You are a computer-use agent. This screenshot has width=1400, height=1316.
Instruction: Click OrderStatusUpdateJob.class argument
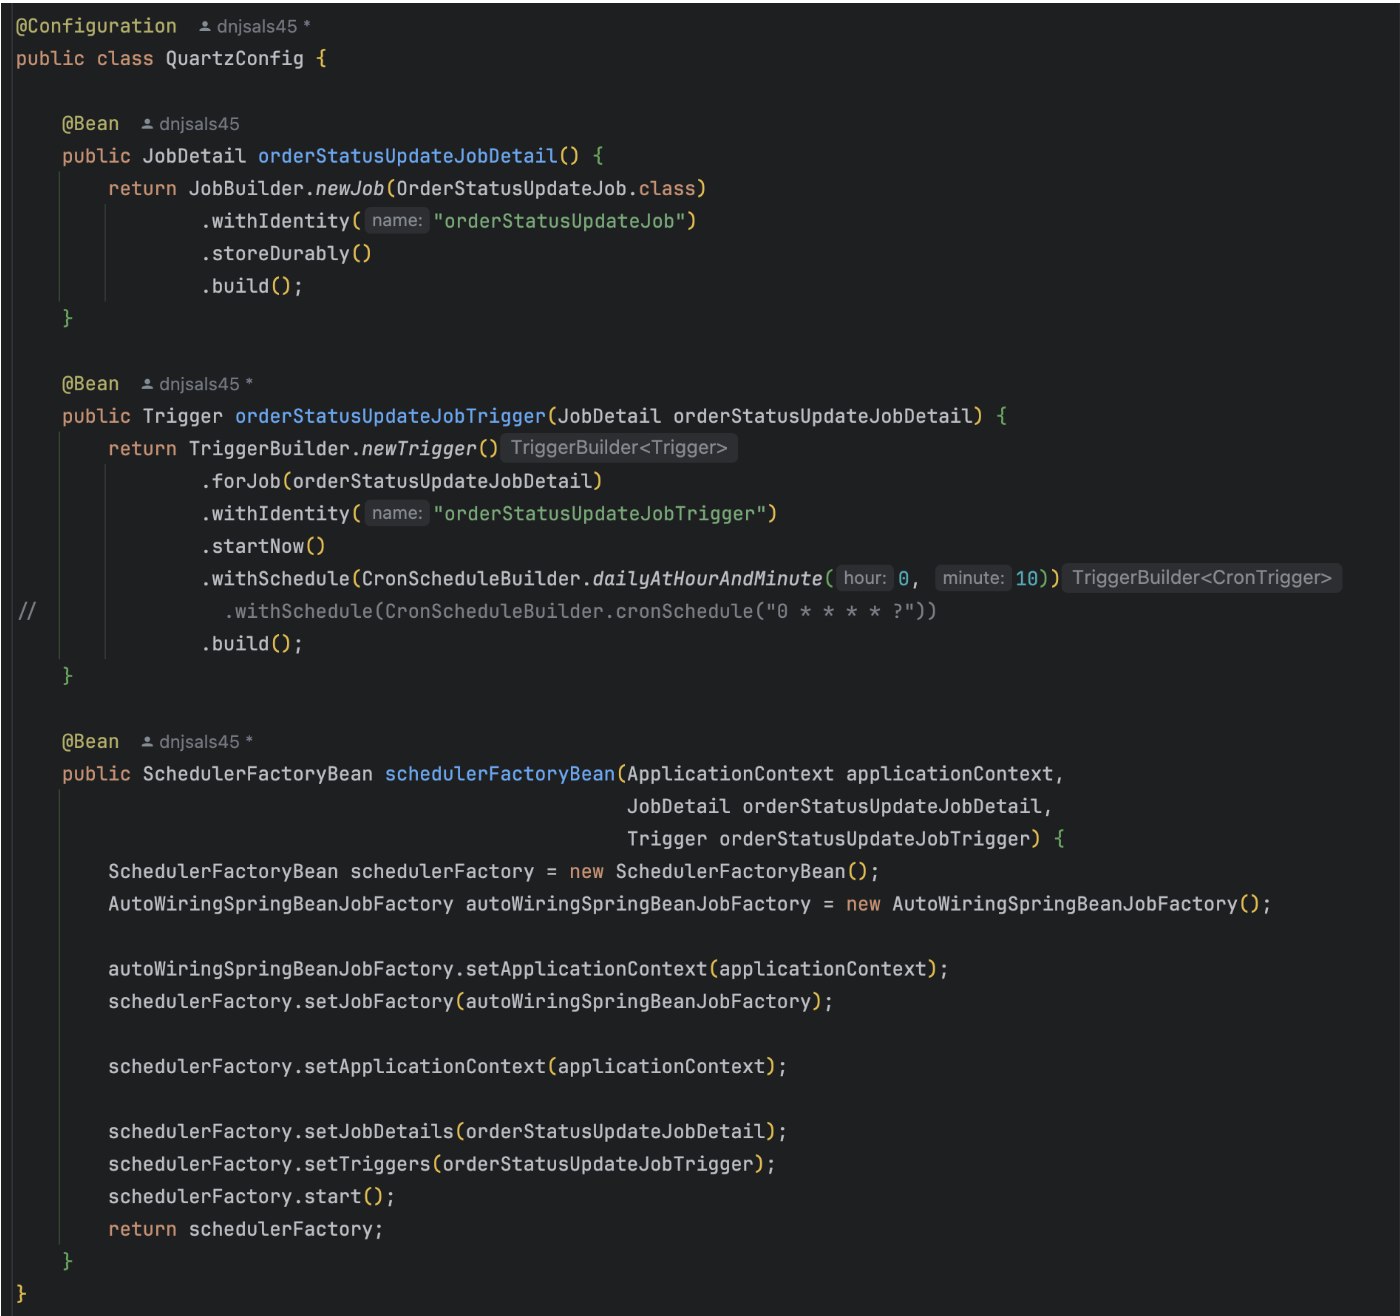pyautogui.click(x=546, y=189)
